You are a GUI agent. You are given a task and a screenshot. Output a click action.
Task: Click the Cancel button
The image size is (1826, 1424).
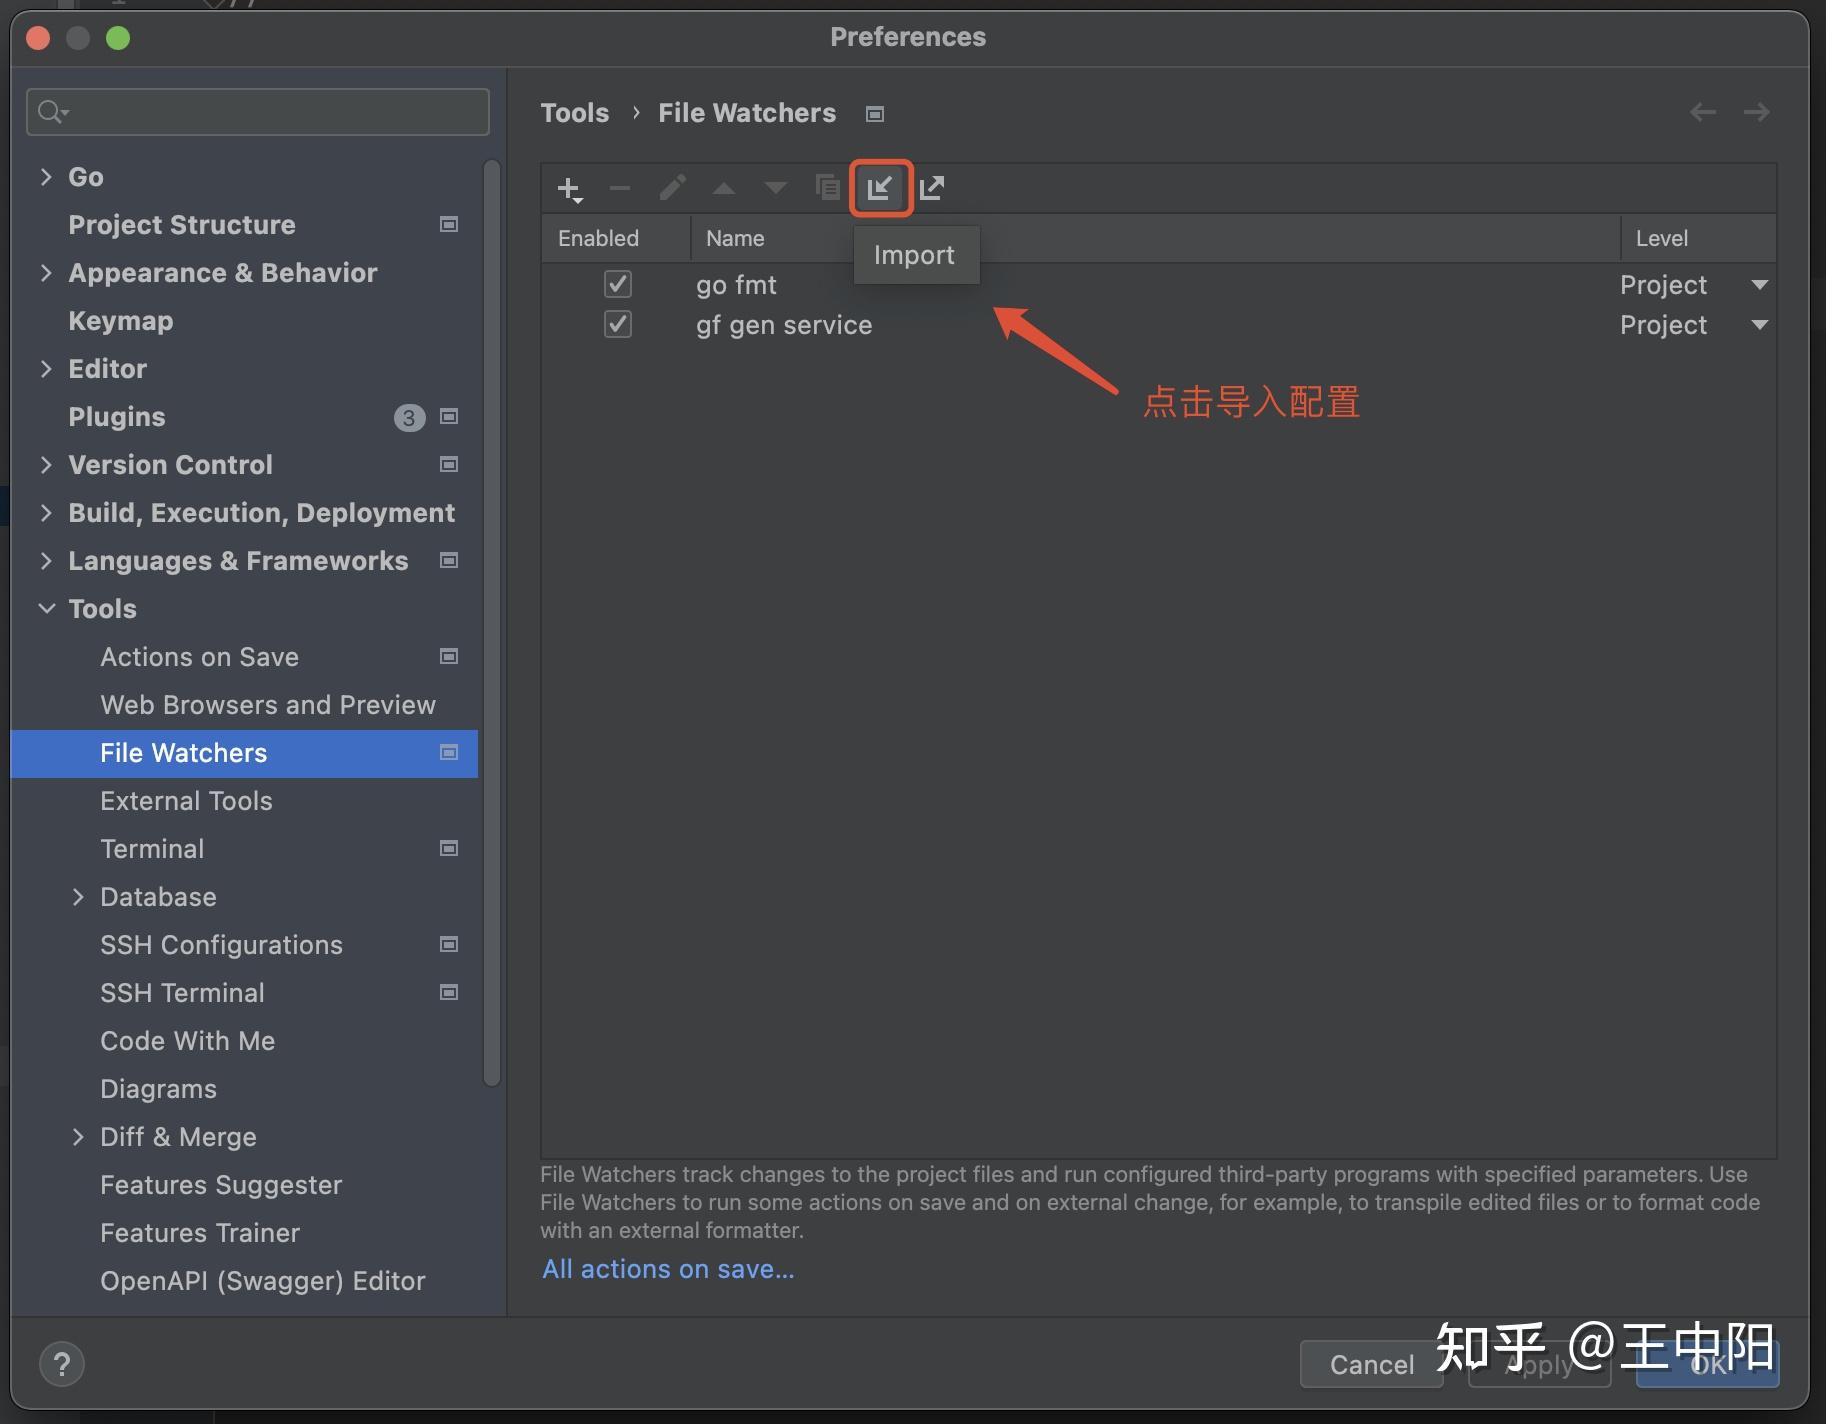1371,1364
